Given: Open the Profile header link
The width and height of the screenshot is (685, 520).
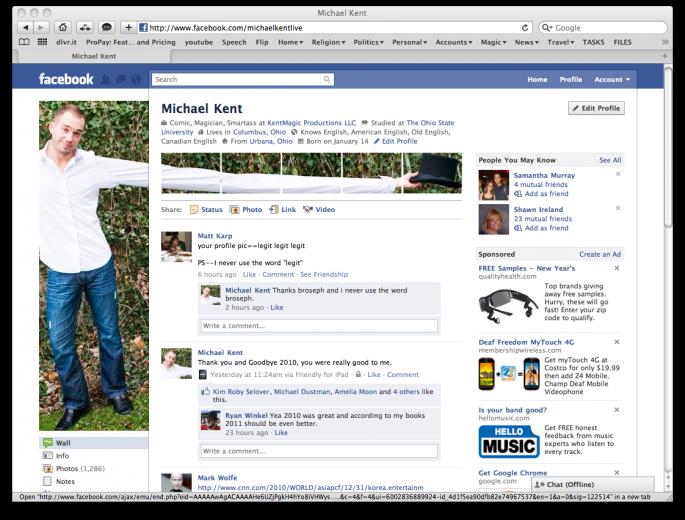Looking at the screenshot, I should 571,80.
